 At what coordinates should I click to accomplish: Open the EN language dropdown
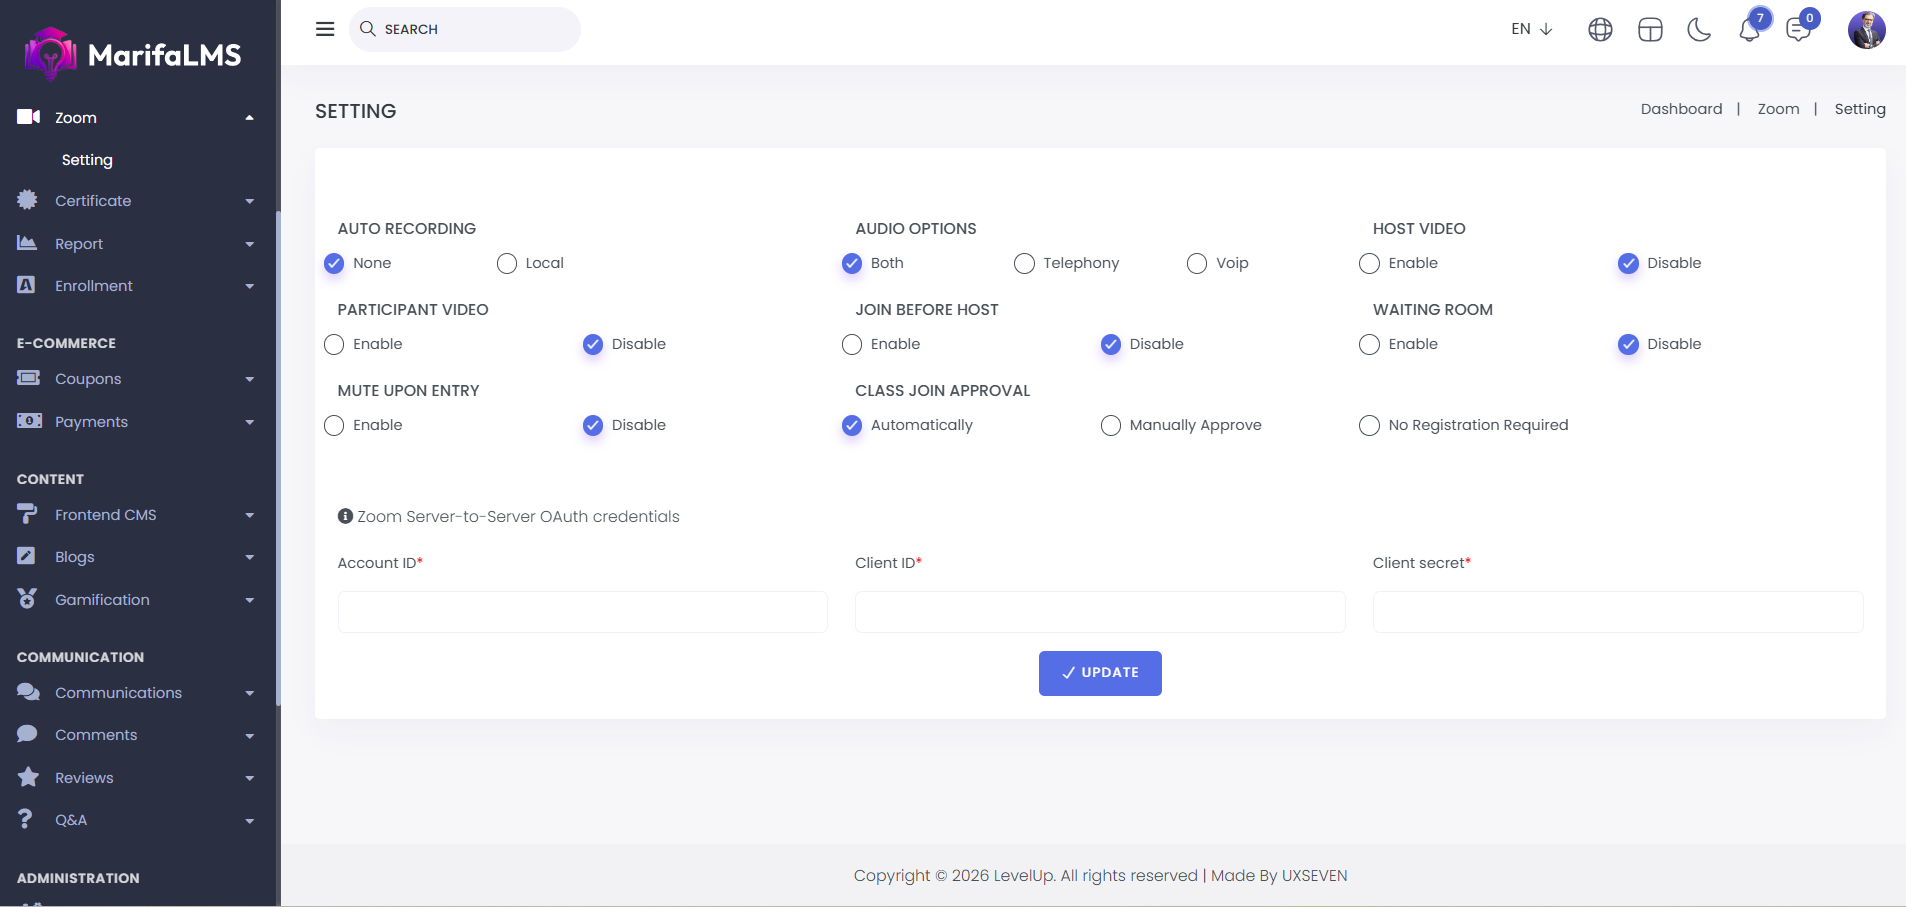pyautogui.click(x=1531, y=29)
